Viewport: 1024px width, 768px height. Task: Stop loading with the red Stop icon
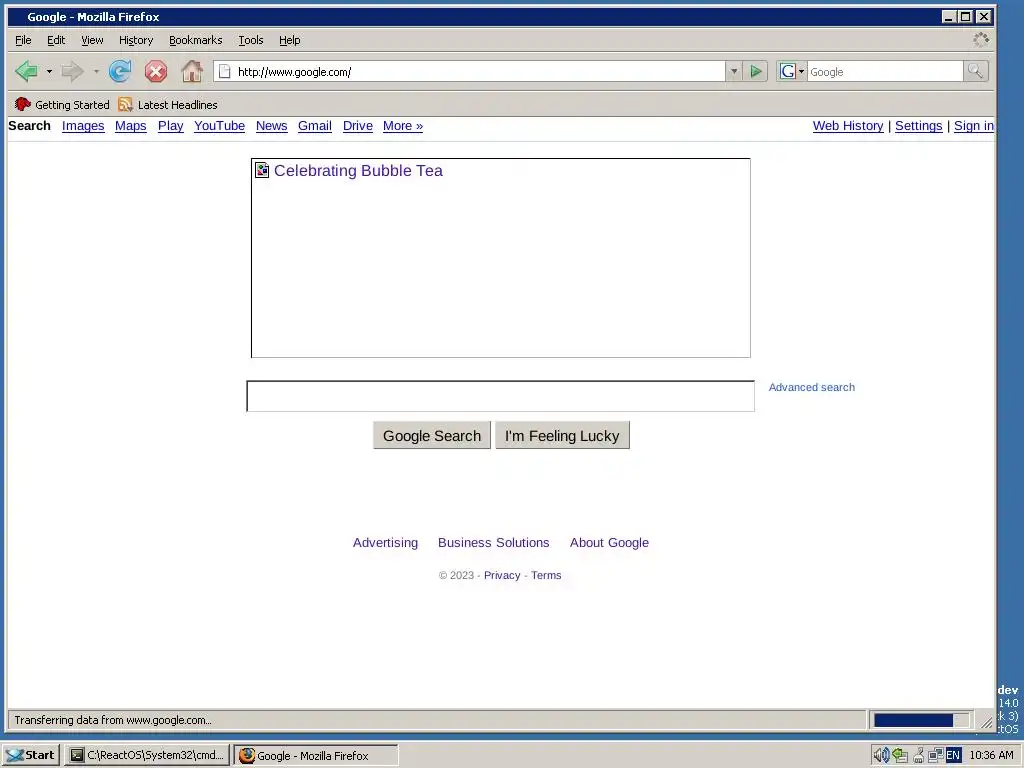pyautogui.click(x=155, y=71)
